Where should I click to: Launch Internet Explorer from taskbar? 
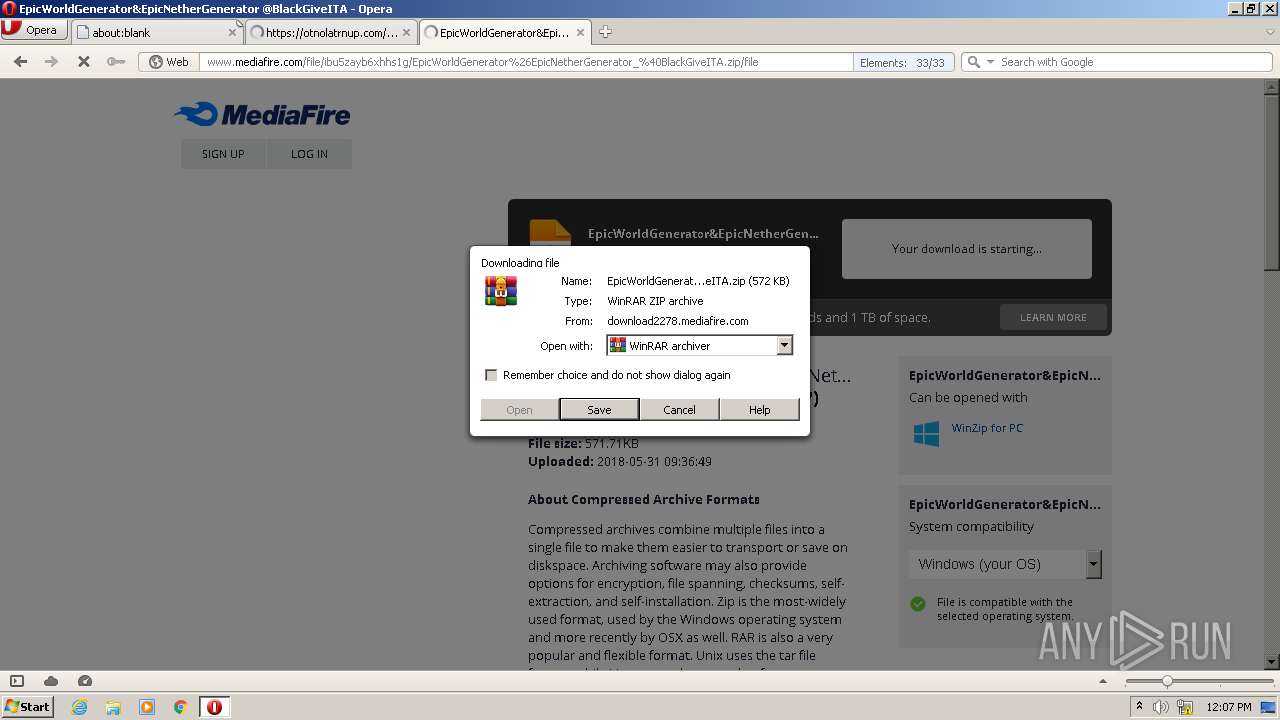click(79, 707)
